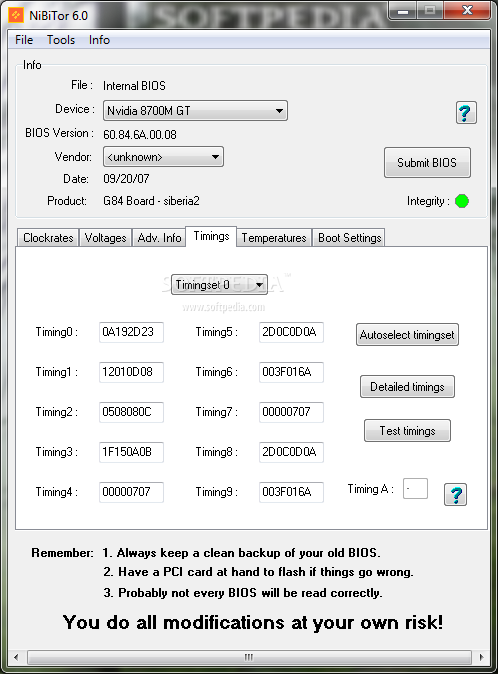Click the Timing A input box
The height and width of the screenshot is (674, 498).
(x=416, y=489)
